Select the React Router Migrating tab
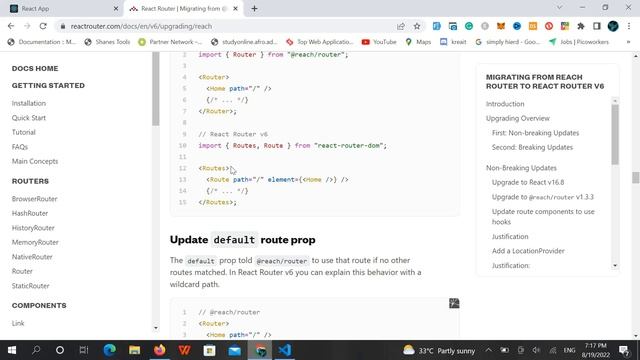The image size is (640, 360). 184,9
